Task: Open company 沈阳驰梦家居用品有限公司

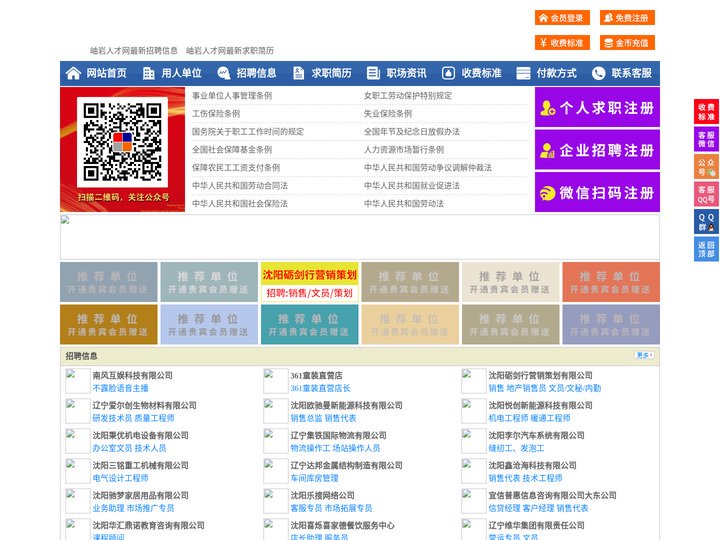Action: (141, 495)
